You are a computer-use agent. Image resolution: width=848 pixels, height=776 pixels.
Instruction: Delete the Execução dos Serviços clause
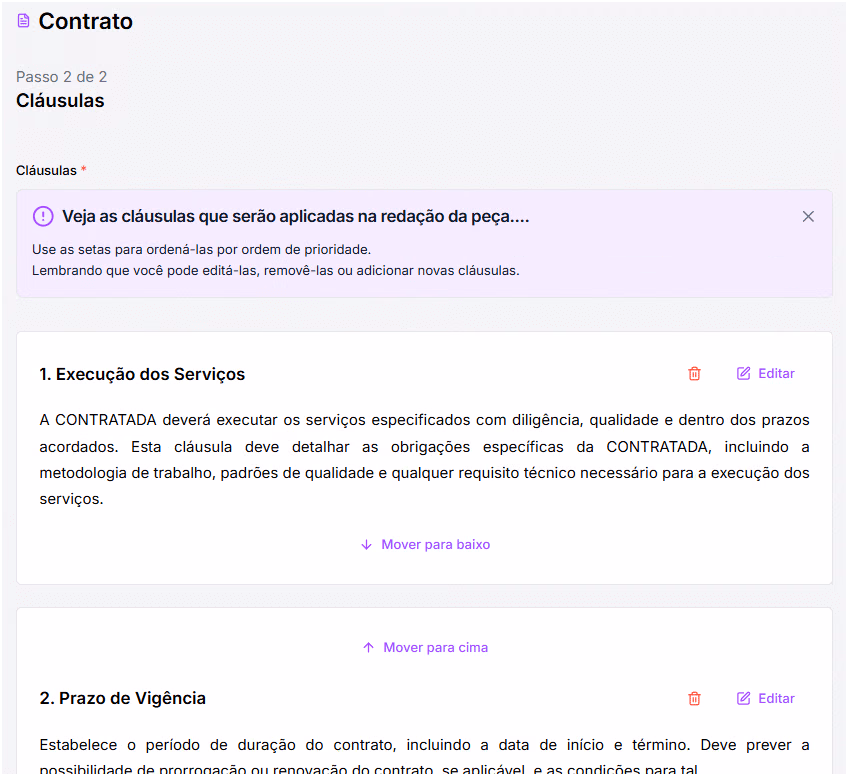pyautogui.click(x=694, y=374)
